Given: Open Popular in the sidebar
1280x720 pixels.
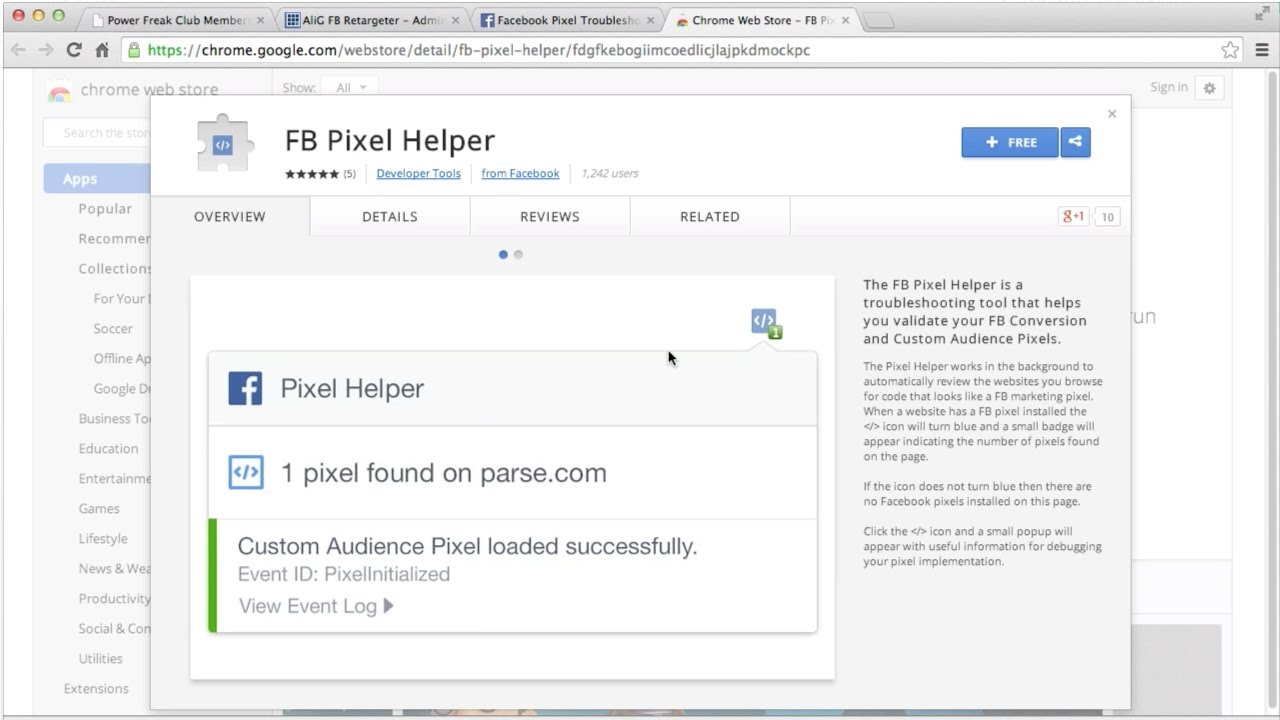Looking at the screenshot, I should tap(105, 209).
